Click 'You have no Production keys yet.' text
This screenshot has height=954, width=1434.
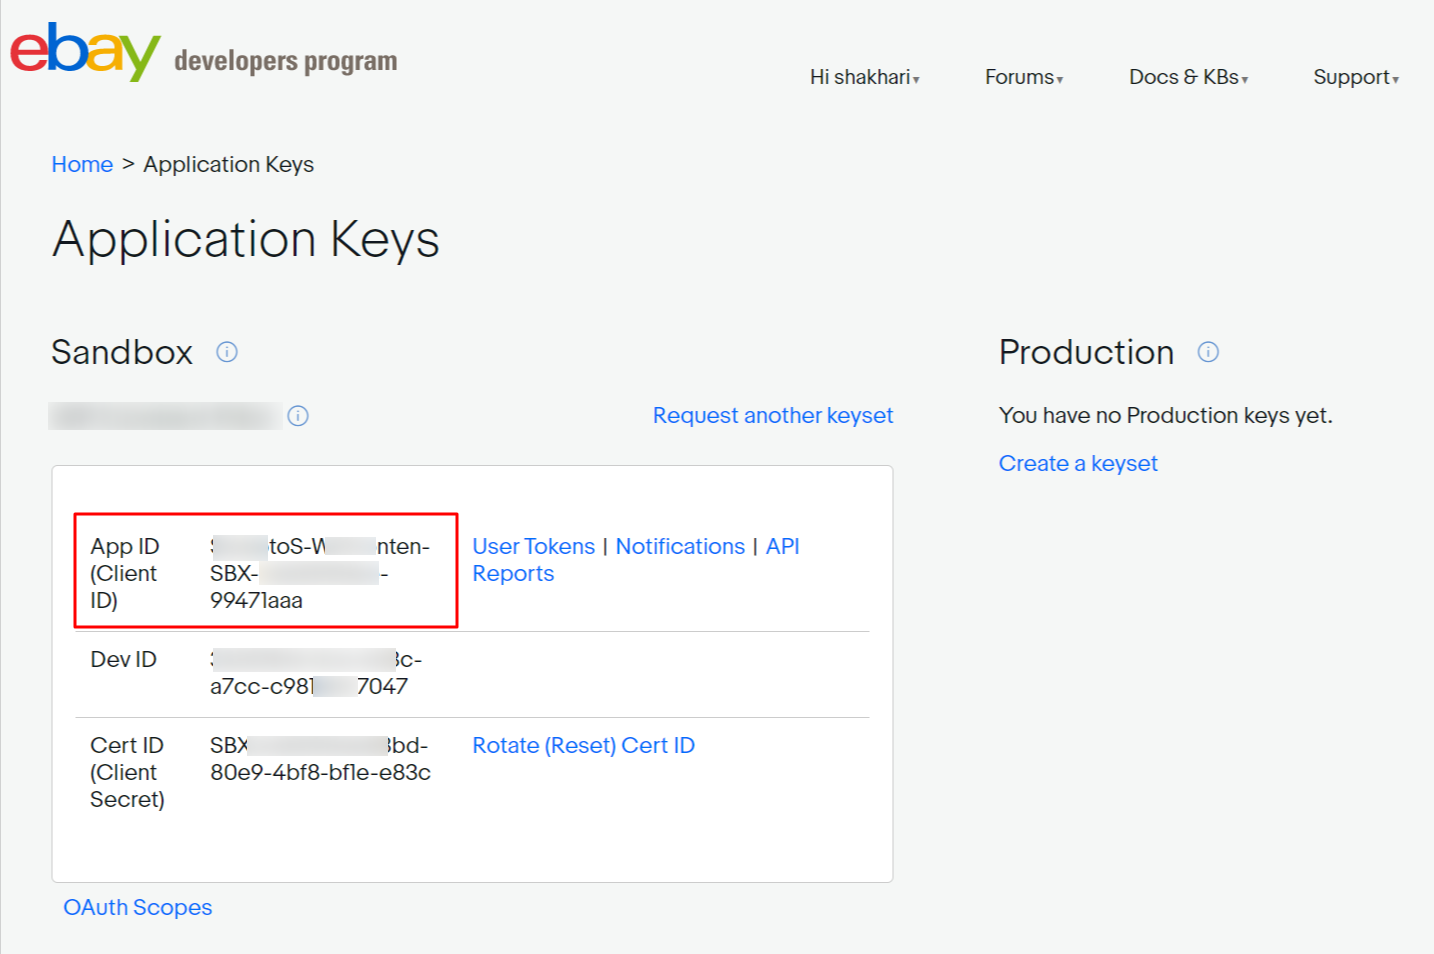1166,415
